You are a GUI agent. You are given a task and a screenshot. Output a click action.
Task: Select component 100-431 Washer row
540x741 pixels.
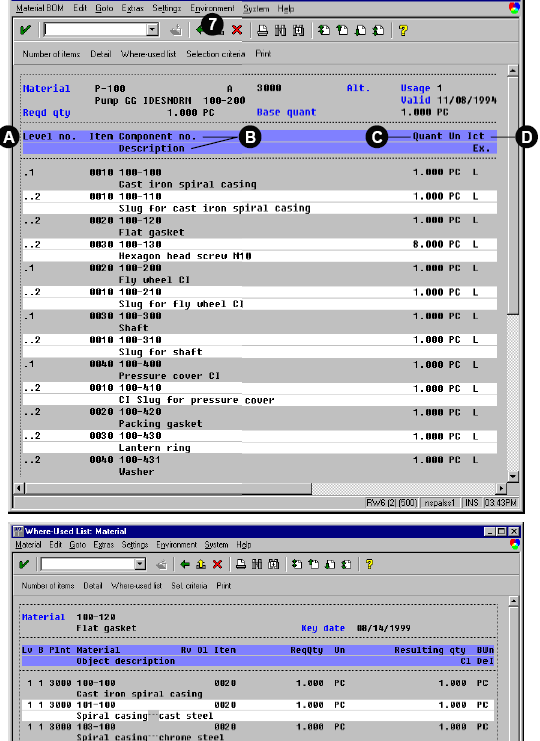[x=259, y=465]
